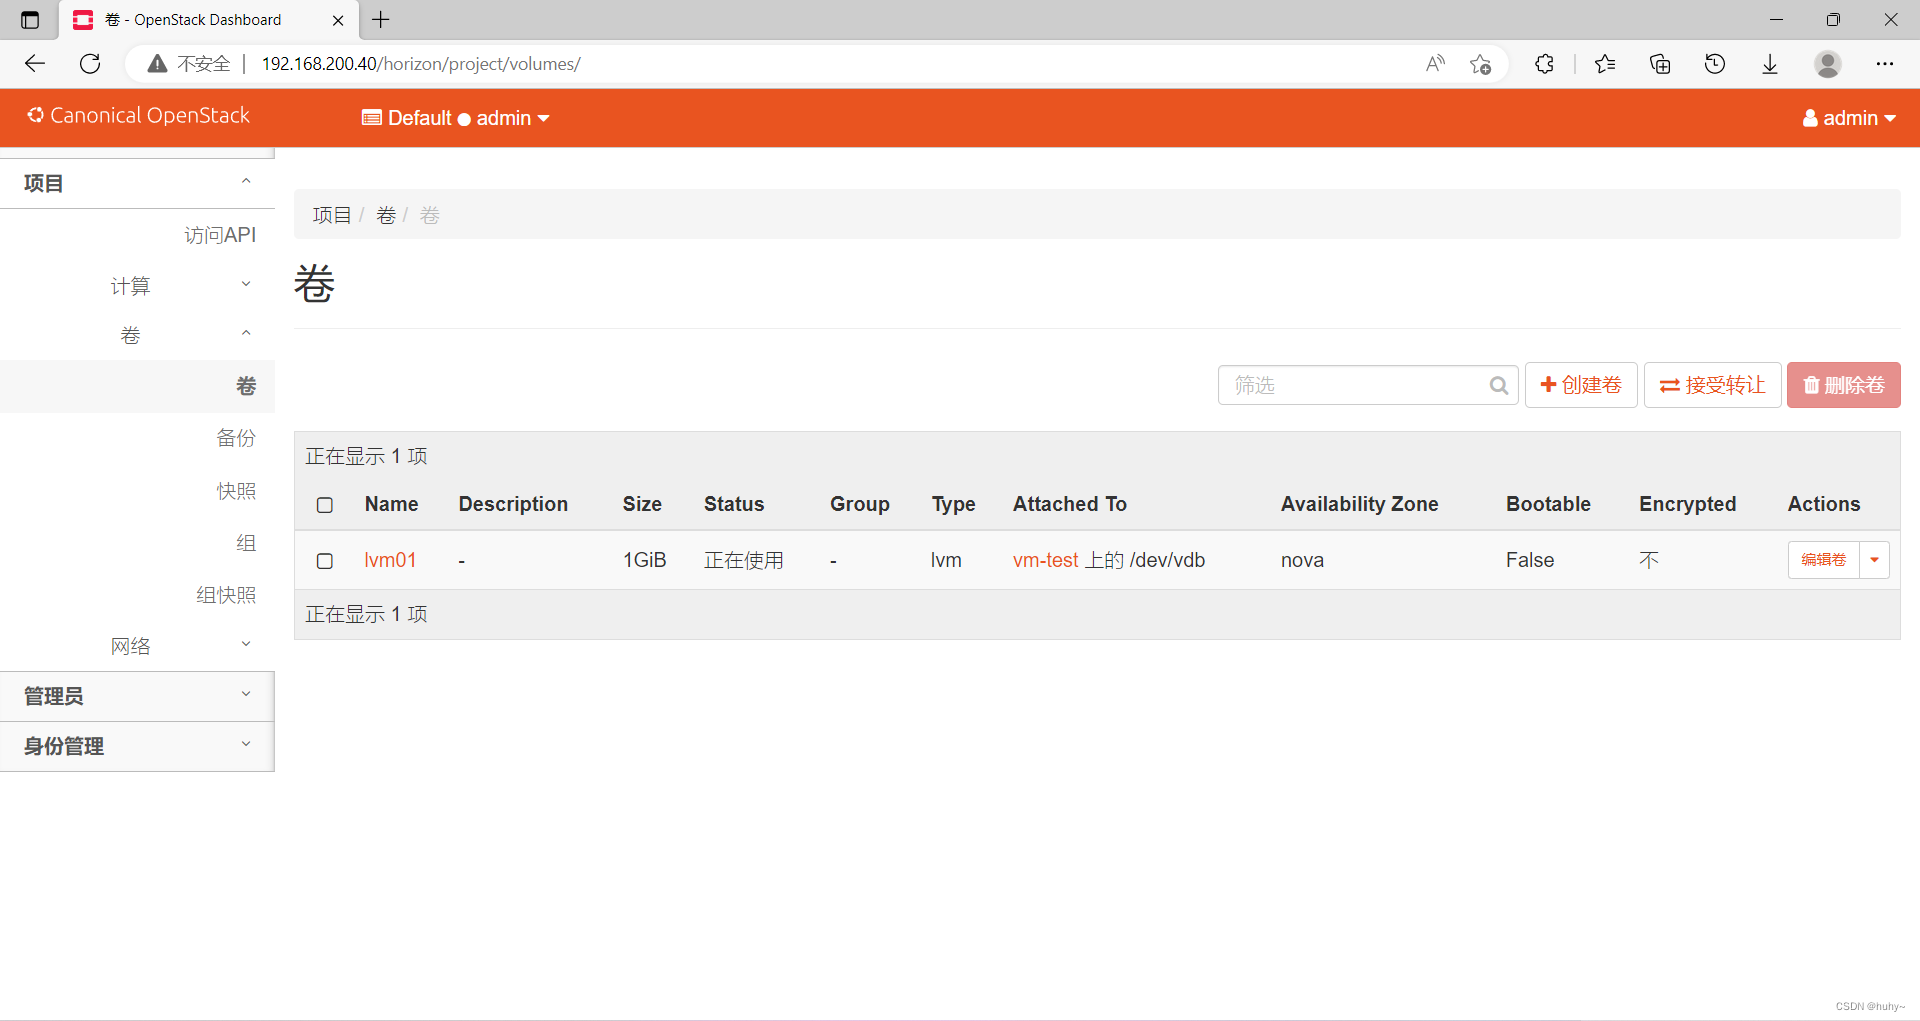1920x1021 pixels.
Task: Click the 删除卷 button
Action: pos(1844,385)
